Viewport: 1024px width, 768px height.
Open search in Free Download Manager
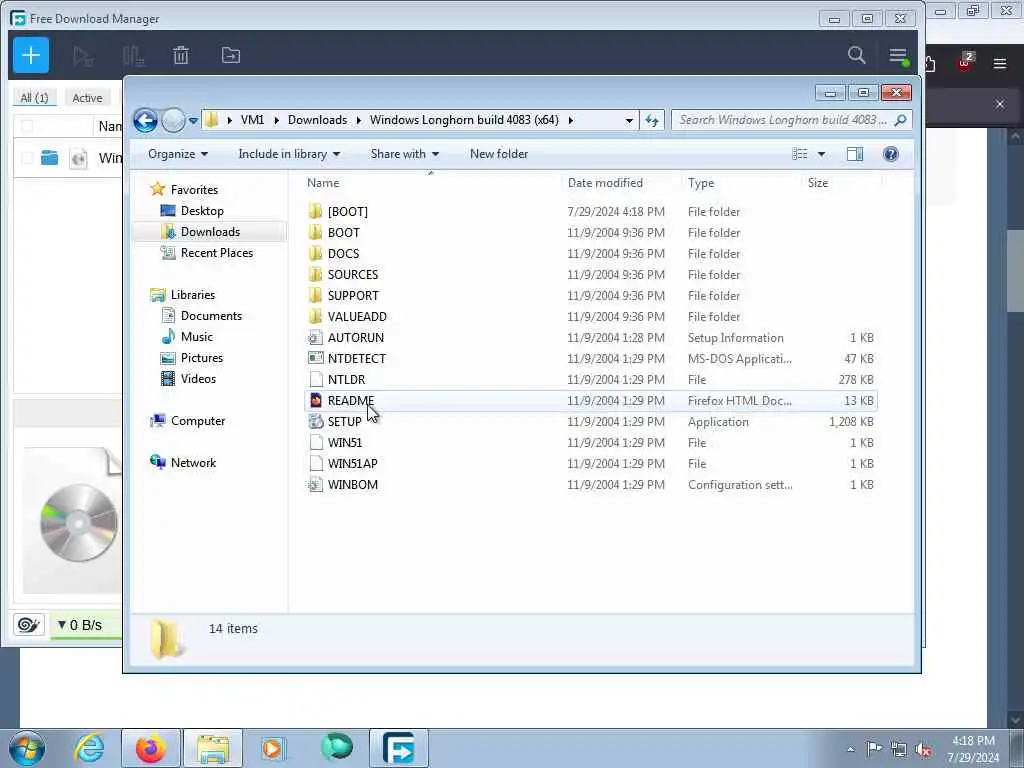tap(856, 55)
